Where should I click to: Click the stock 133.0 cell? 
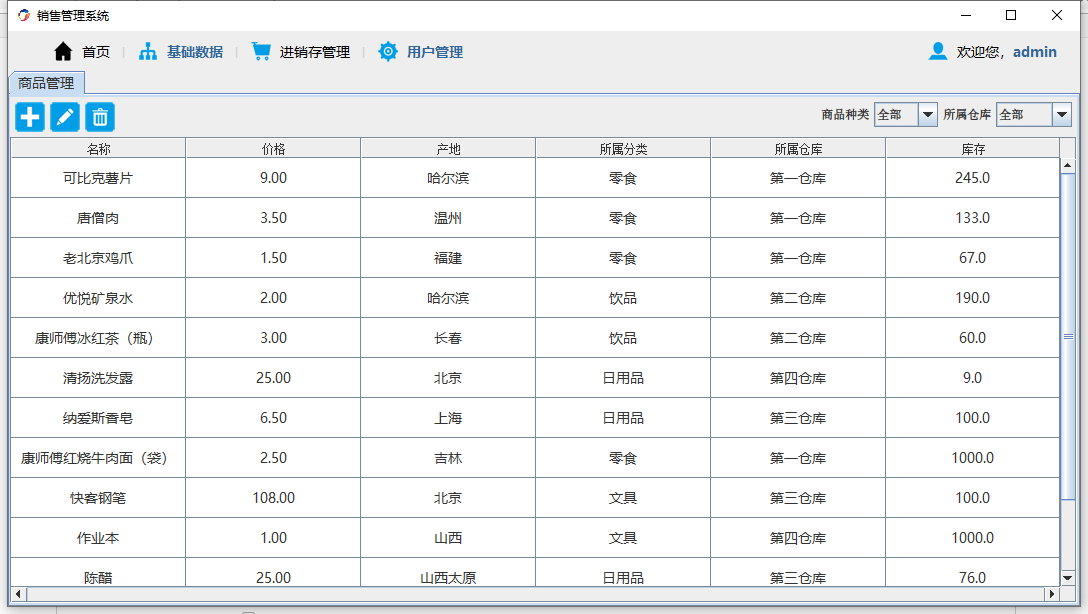973,218
